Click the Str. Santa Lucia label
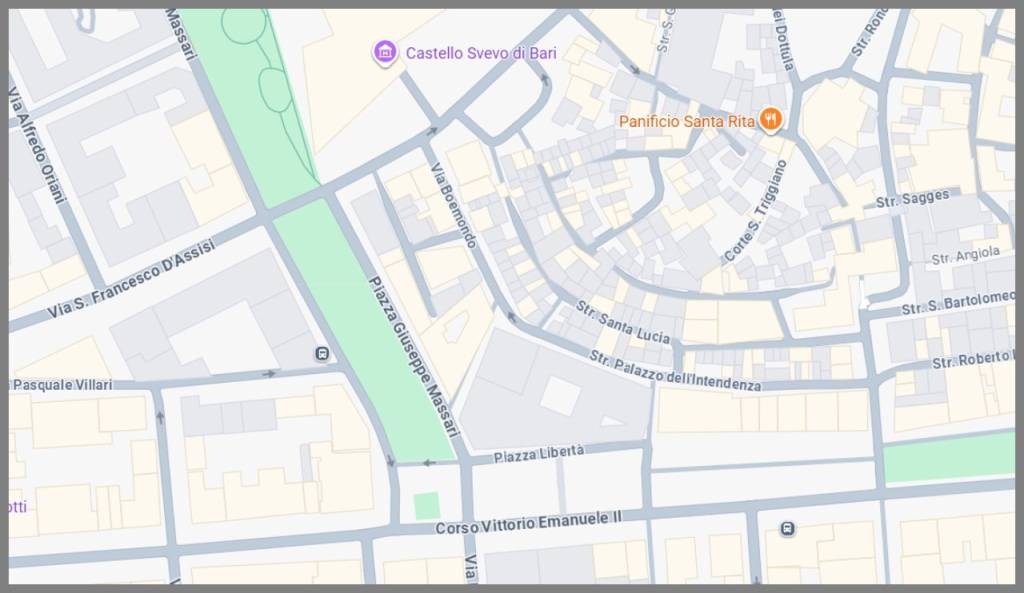Image resolution: width=1024 pixels, height=593 pixels. (622, 322)
